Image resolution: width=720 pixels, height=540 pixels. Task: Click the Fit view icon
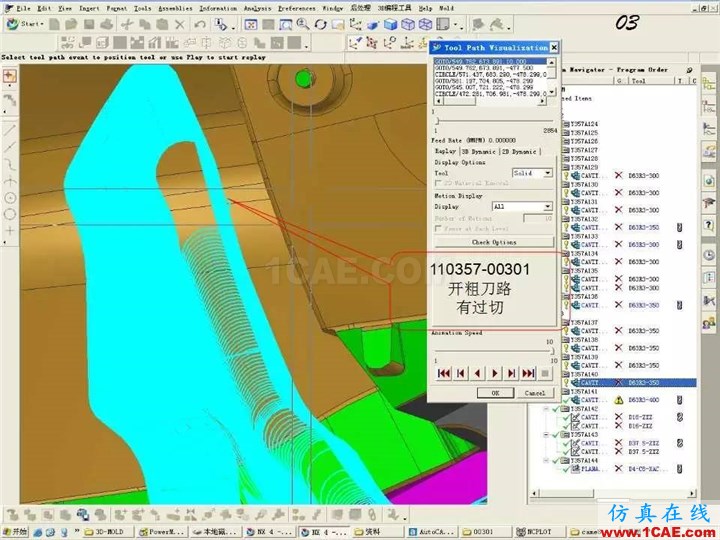250,24
